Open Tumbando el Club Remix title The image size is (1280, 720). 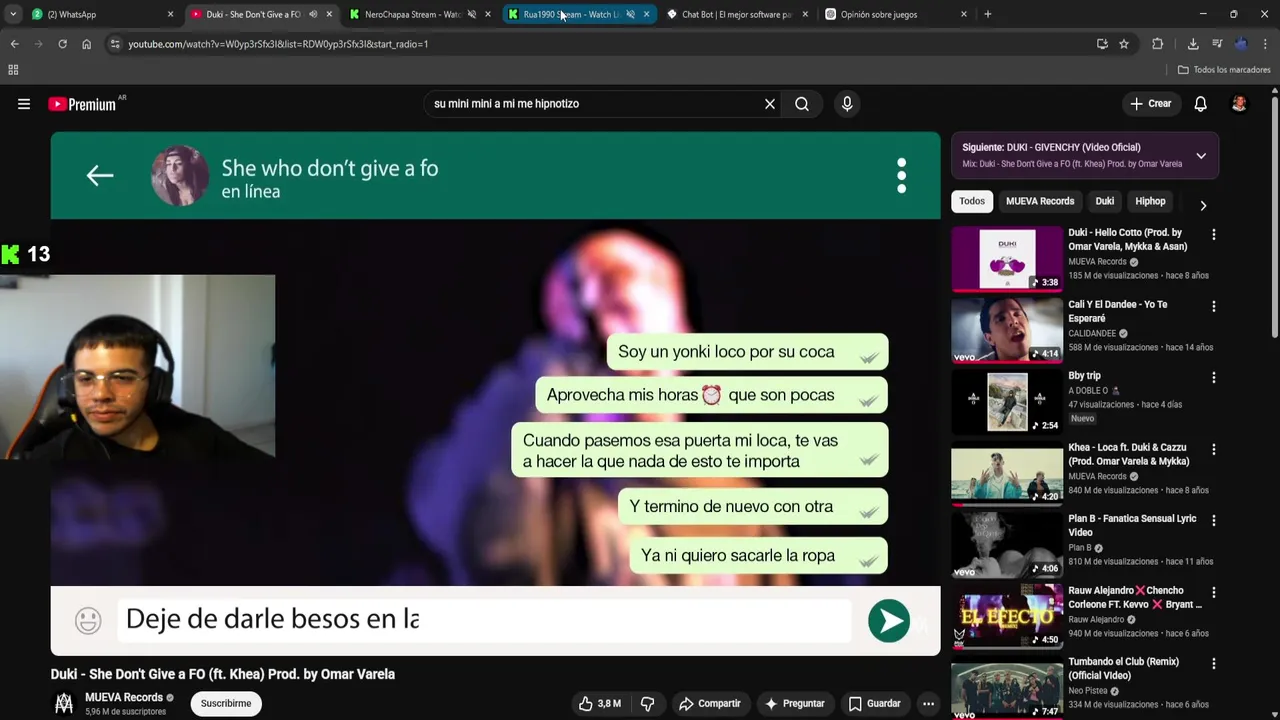click(x=1123, y=668)
